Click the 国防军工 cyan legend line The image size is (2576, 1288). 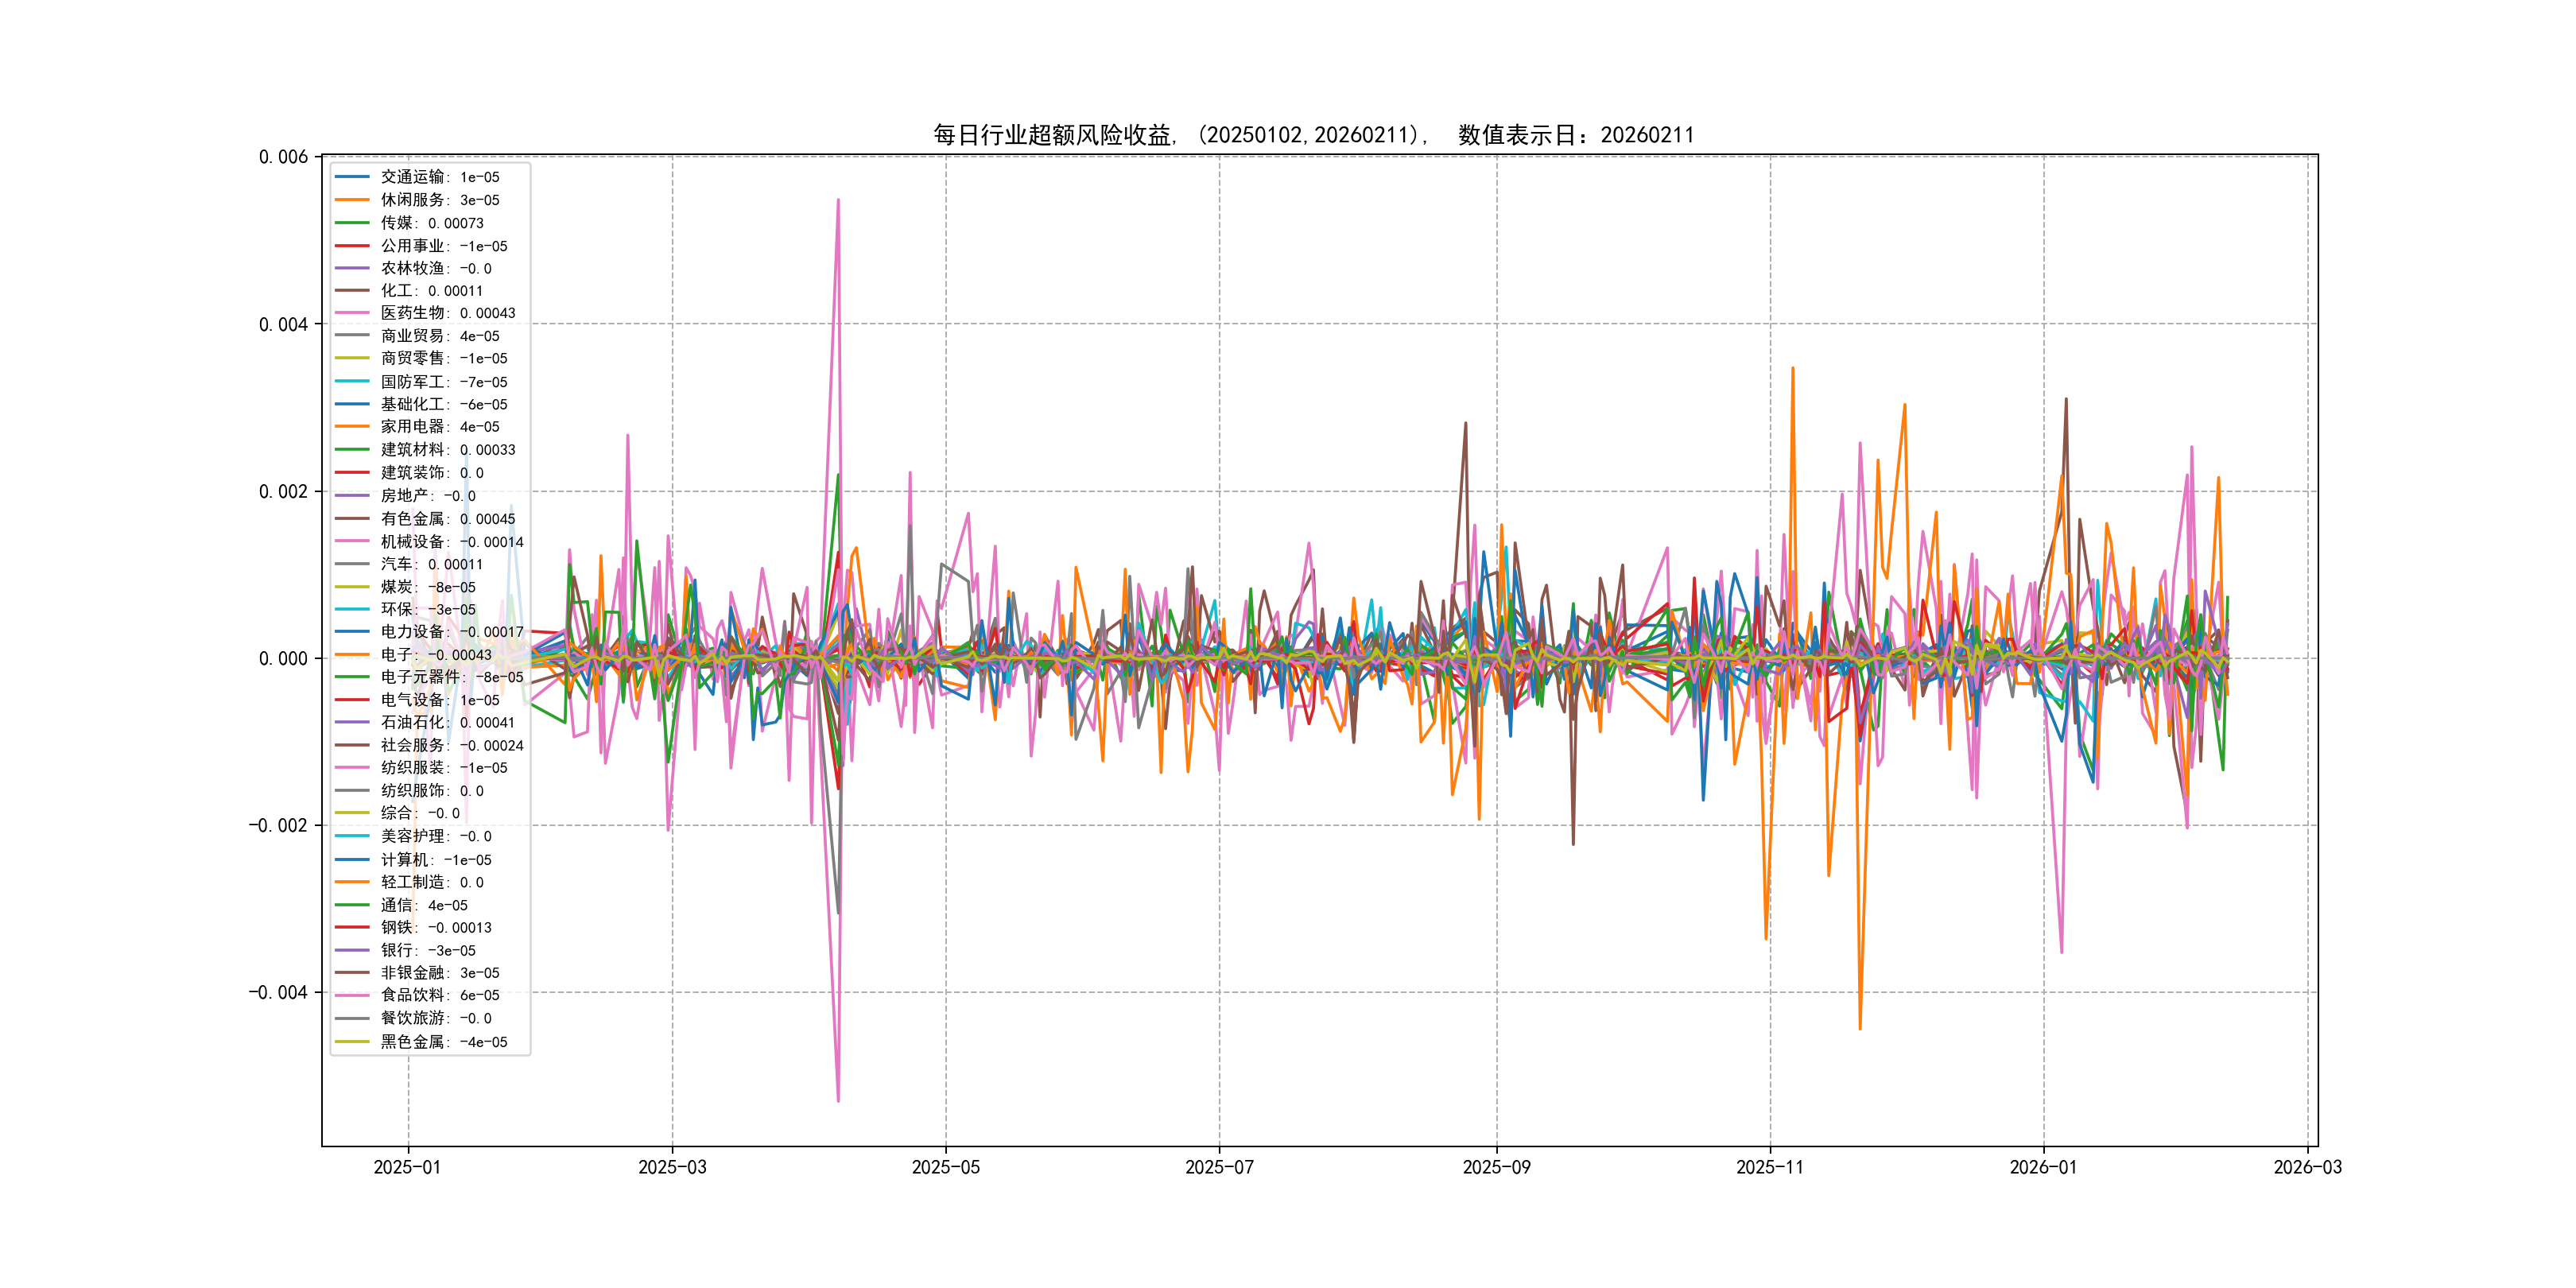pyautogui.click(x=352, y=381)
